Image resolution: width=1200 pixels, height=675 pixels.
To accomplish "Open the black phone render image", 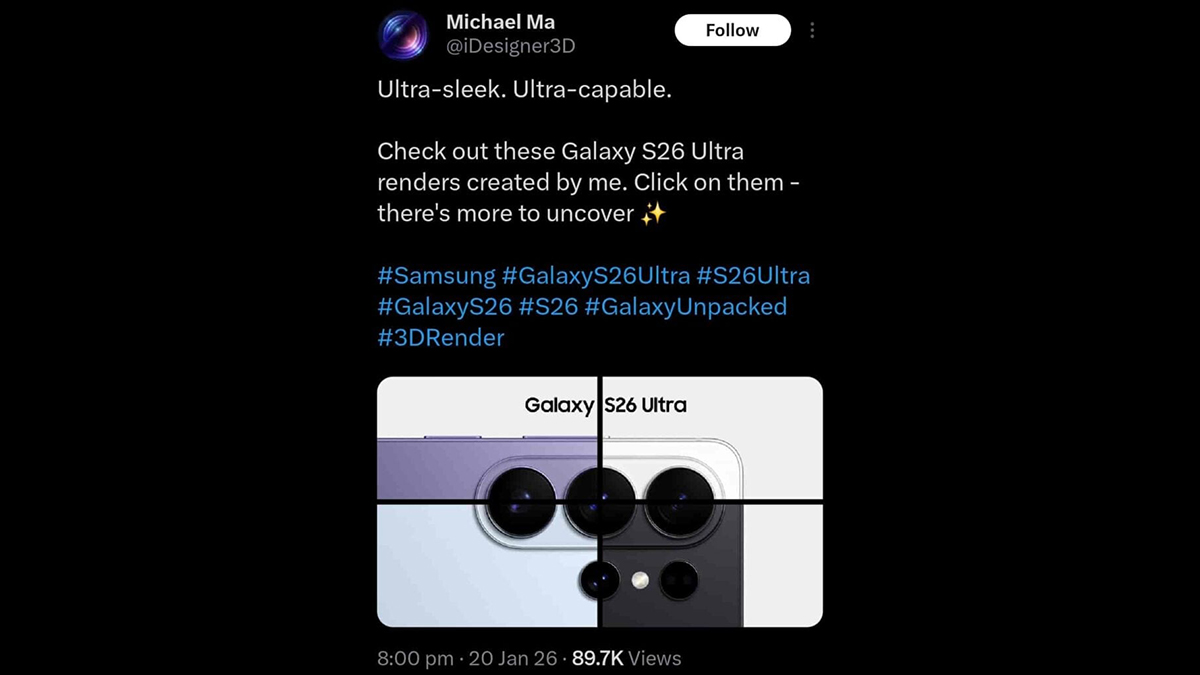I will (x=712, y=565).
